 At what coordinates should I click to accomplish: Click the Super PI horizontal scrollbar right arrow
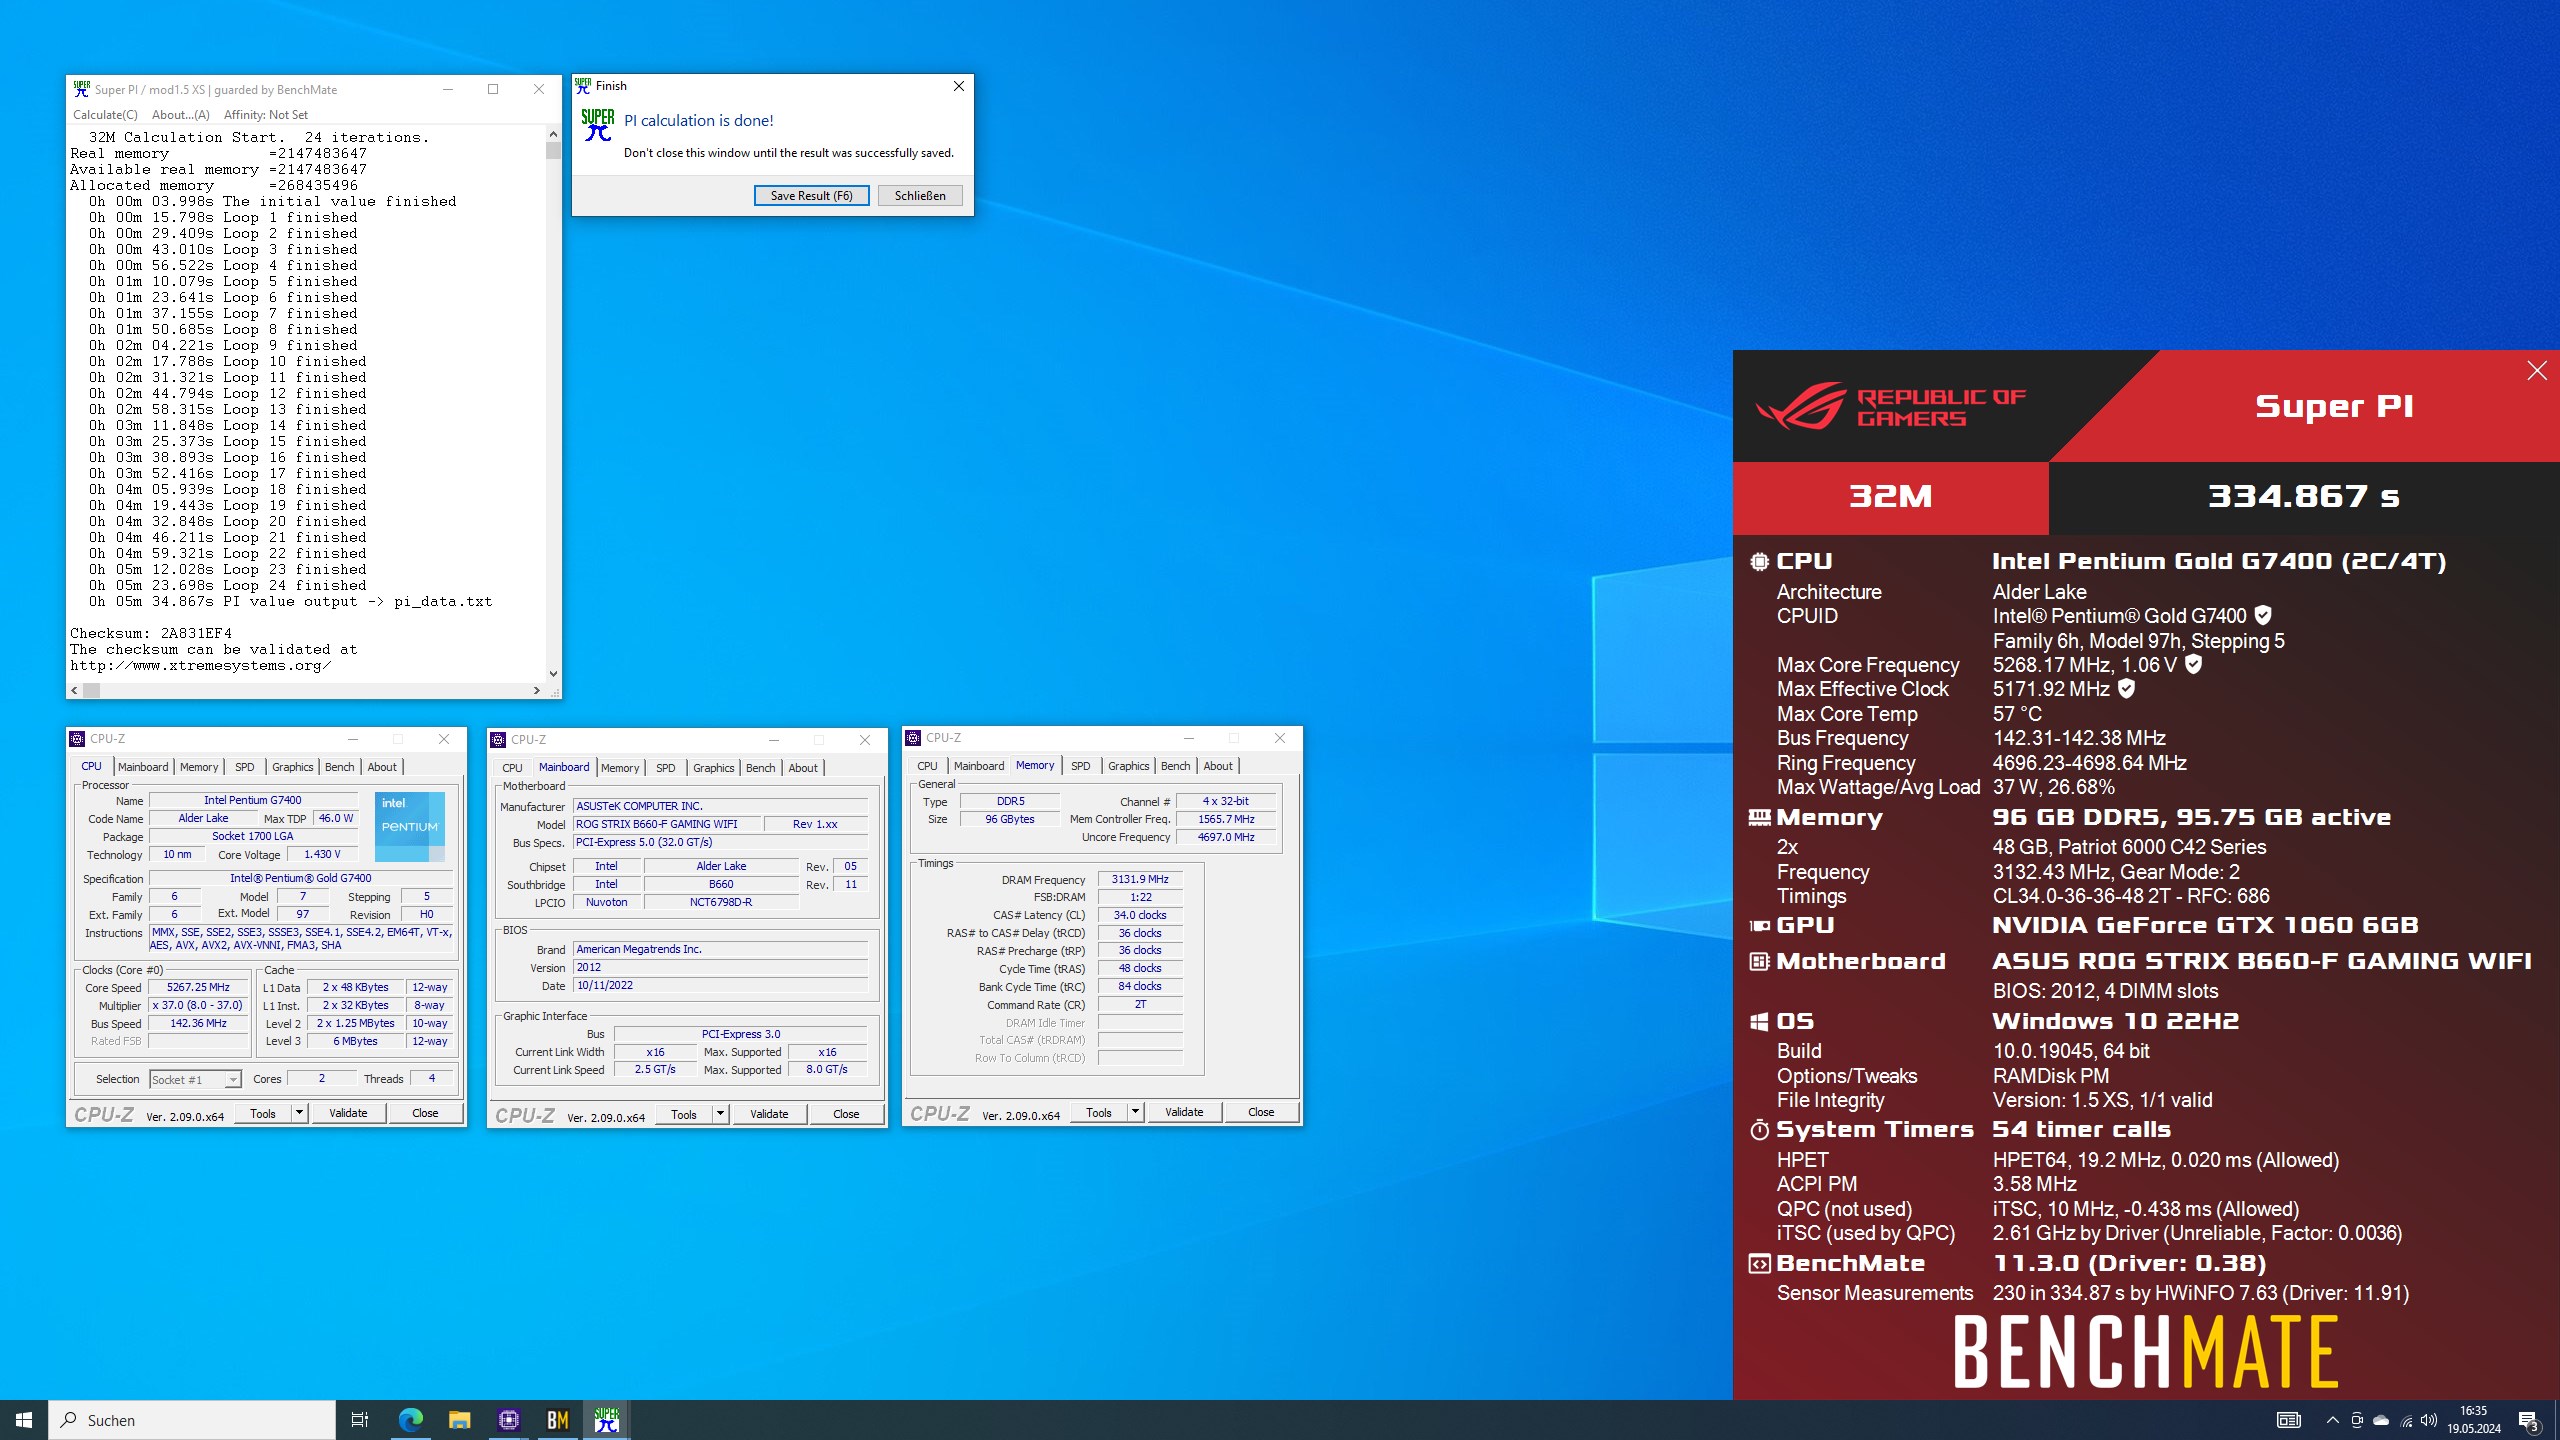(537, 690)
